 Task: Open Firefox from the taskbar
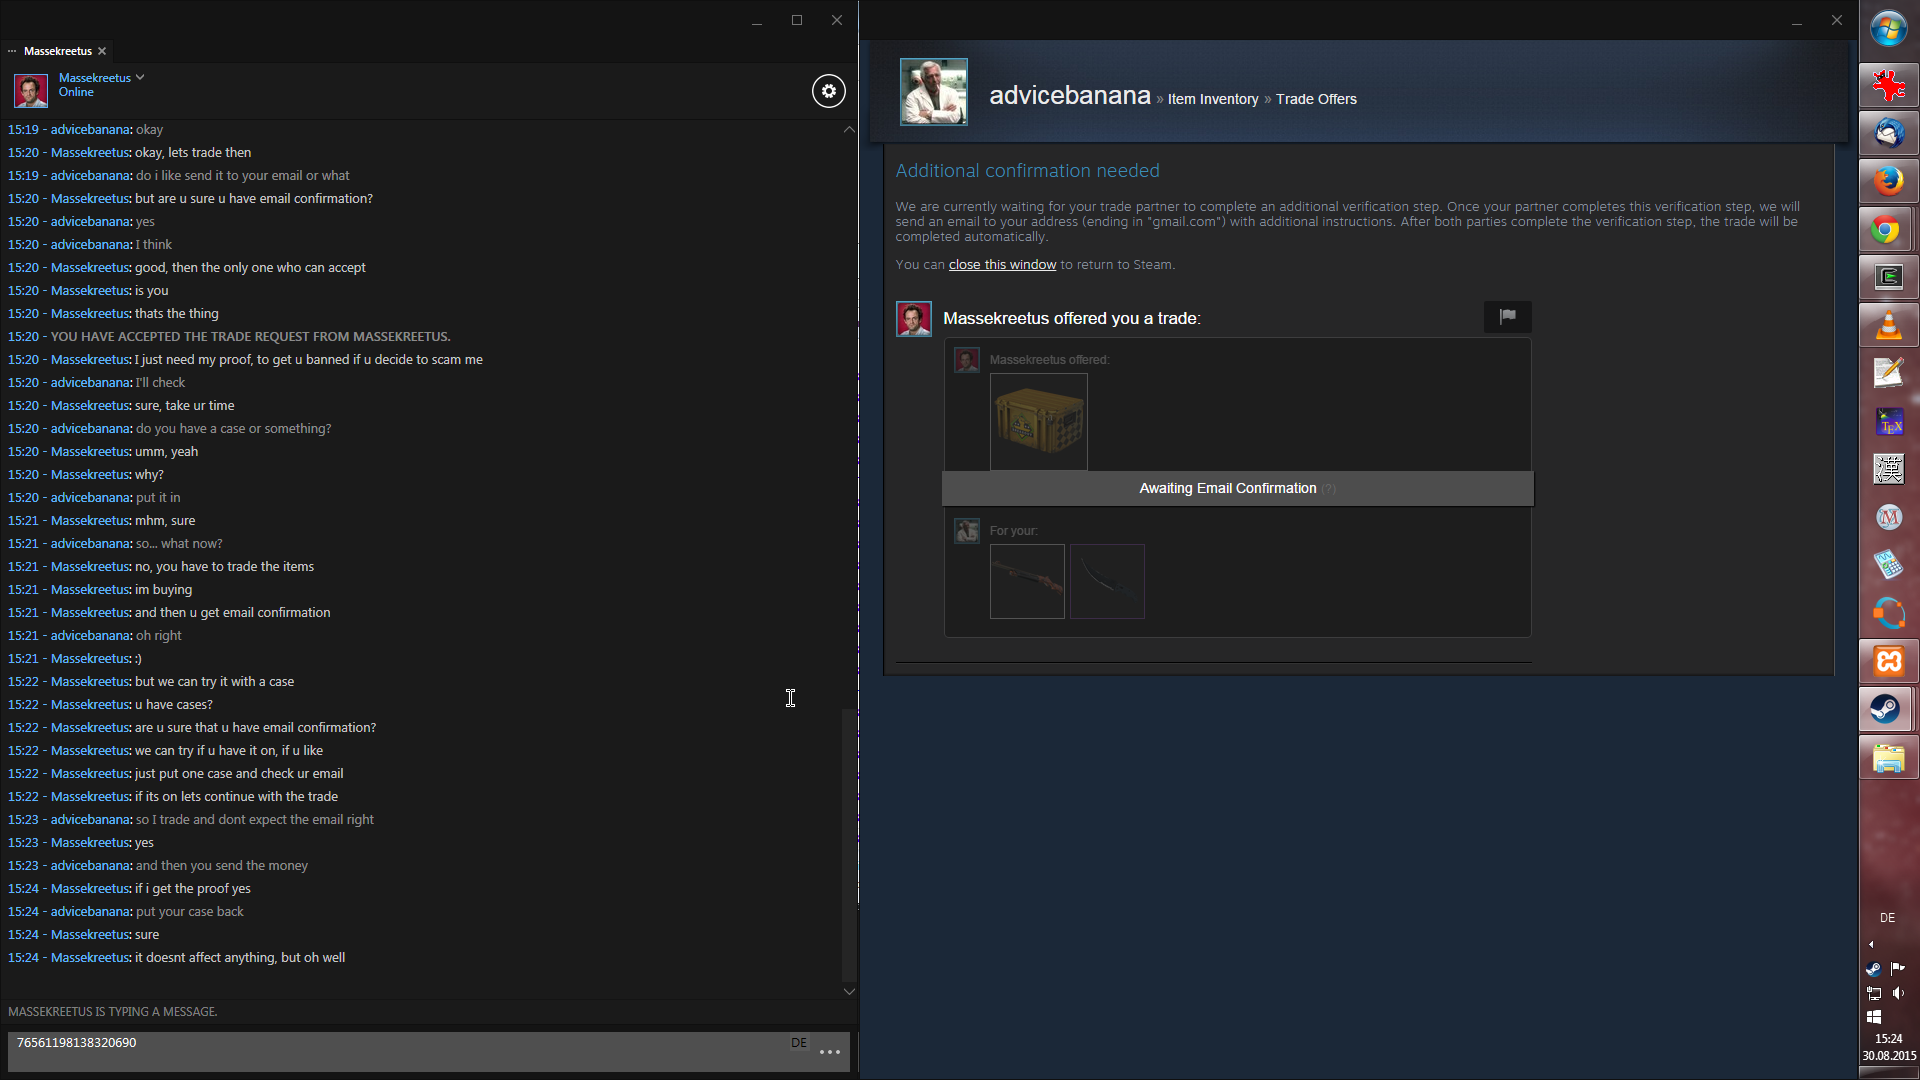click(1888, 181)
